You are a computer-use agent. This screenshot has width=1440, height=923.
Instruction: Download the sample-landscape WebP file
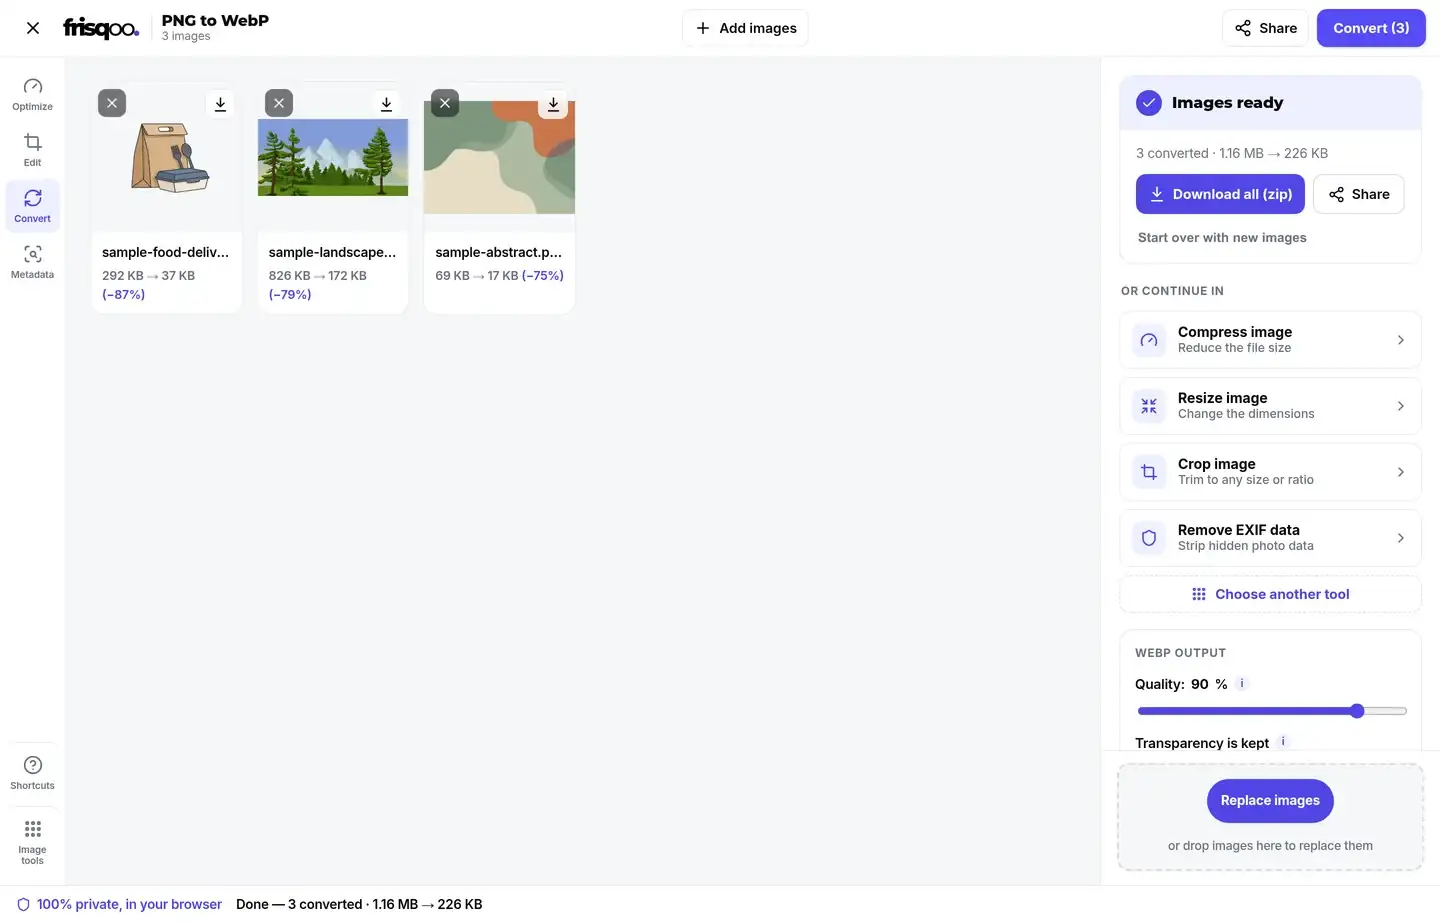[x=386, y=103]
